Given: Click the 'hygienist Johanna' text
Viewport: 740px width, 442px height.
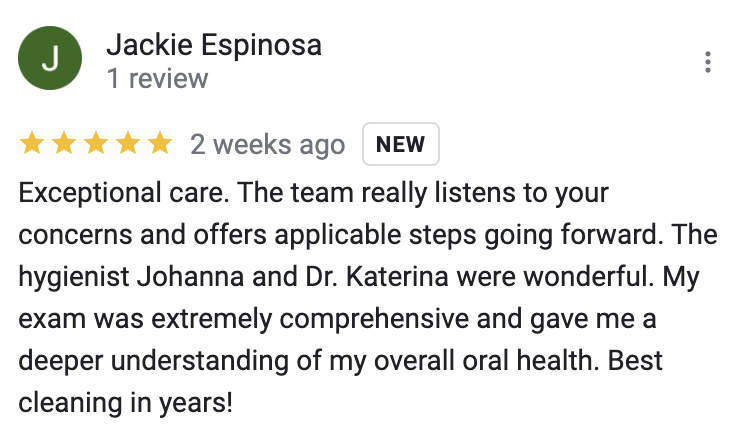Looking at the screenshot, I should (x=131, y=277).
